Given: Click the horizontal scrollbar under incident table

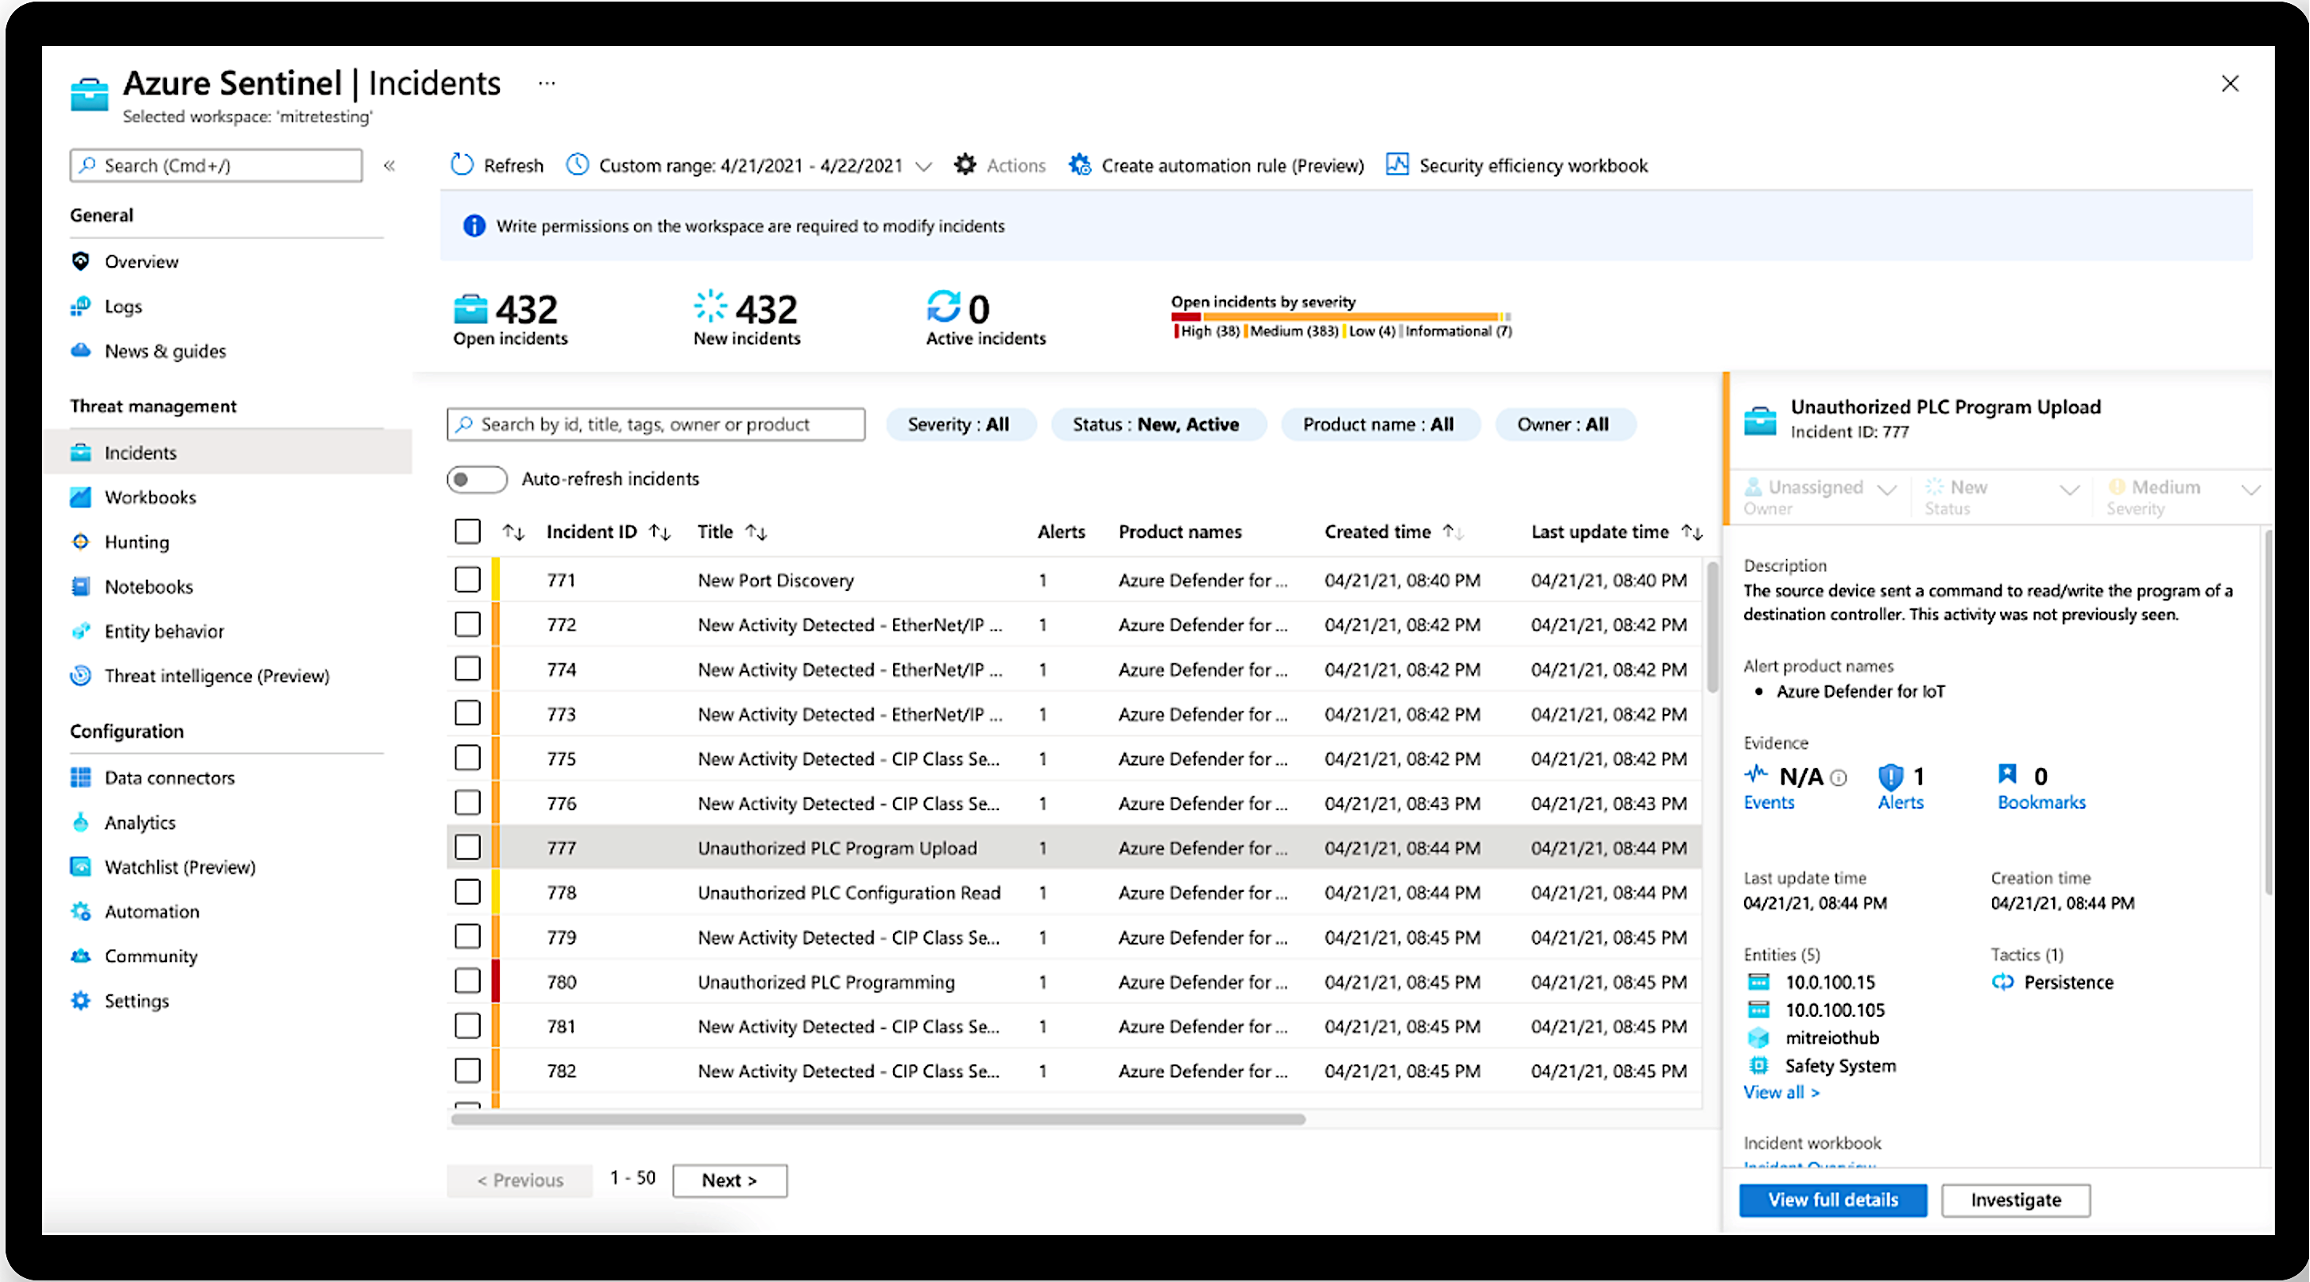Looking at the screenshot, I should point(878,1119).
